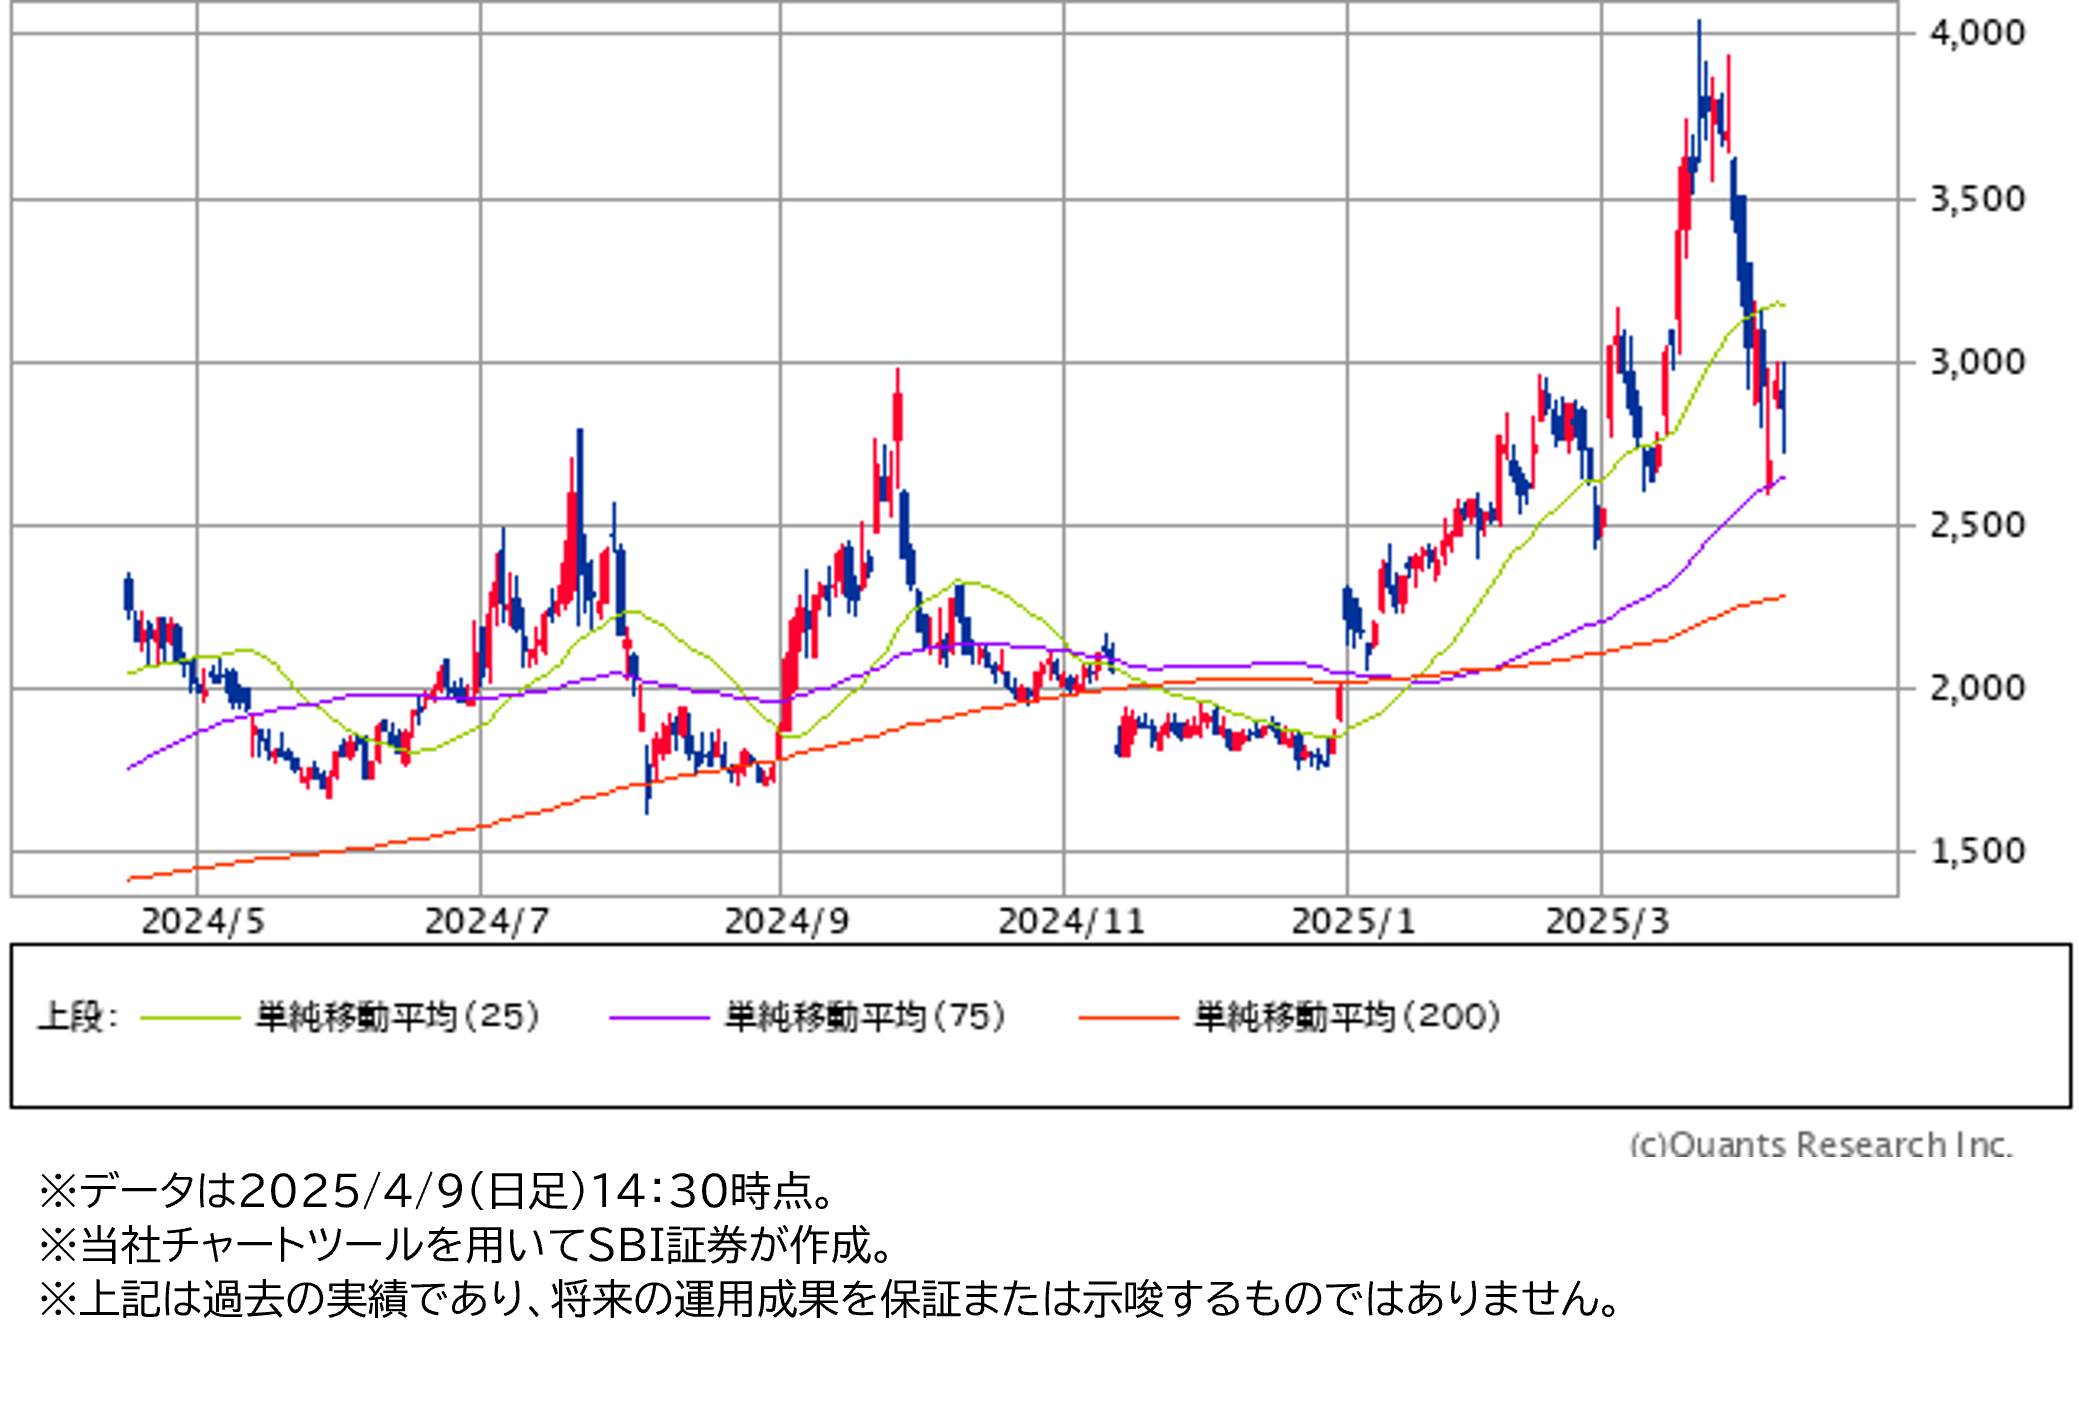This screenshot has width=2079, height=1402.
Task: Click the orange 200-day moving average legend line
Action: pyautogui.click(x=1128, y=1018)
